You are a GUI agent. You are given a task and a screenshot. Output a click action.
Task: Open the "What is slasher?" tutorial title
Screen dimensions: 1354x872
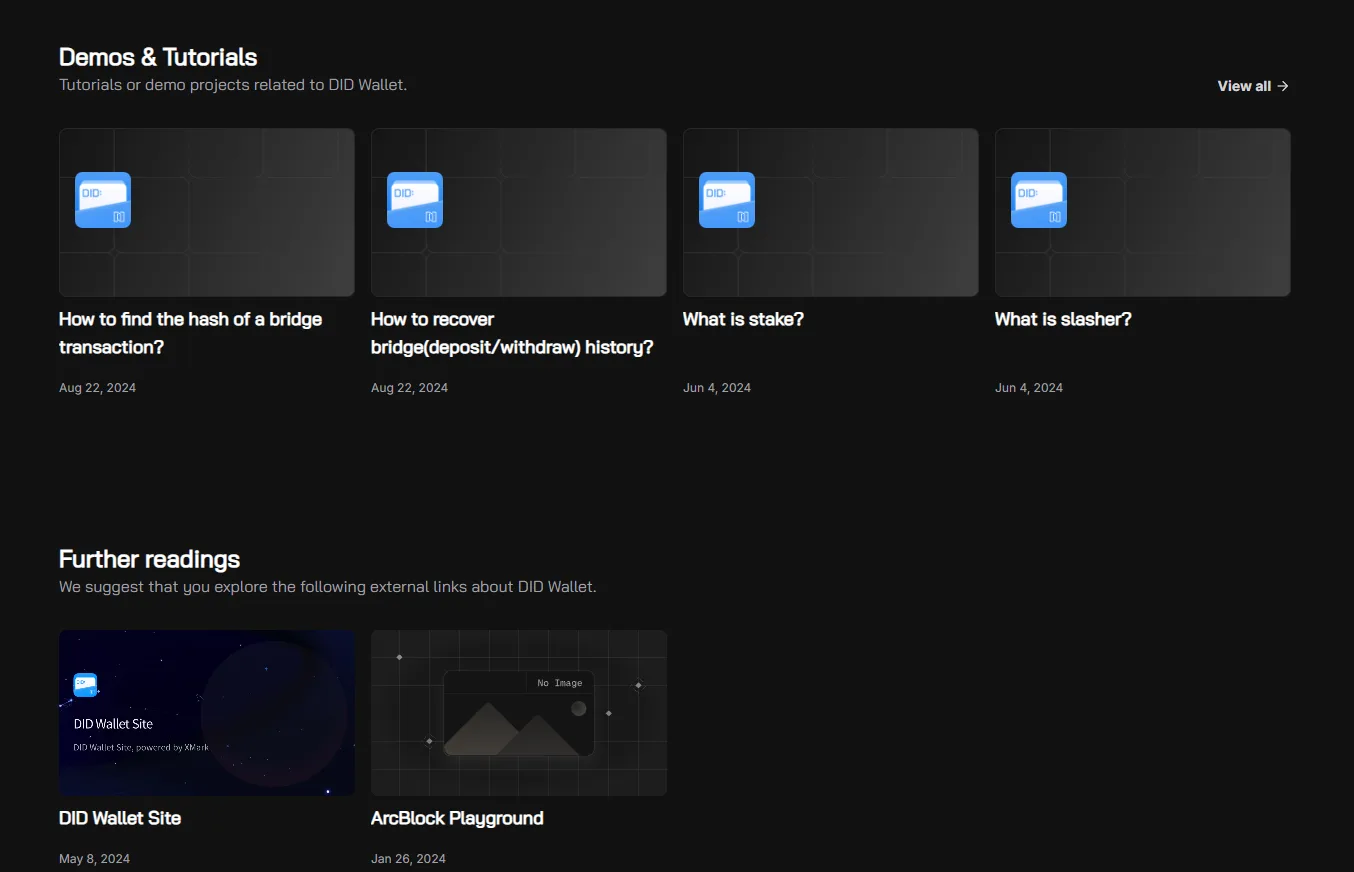coord(1063,319)
